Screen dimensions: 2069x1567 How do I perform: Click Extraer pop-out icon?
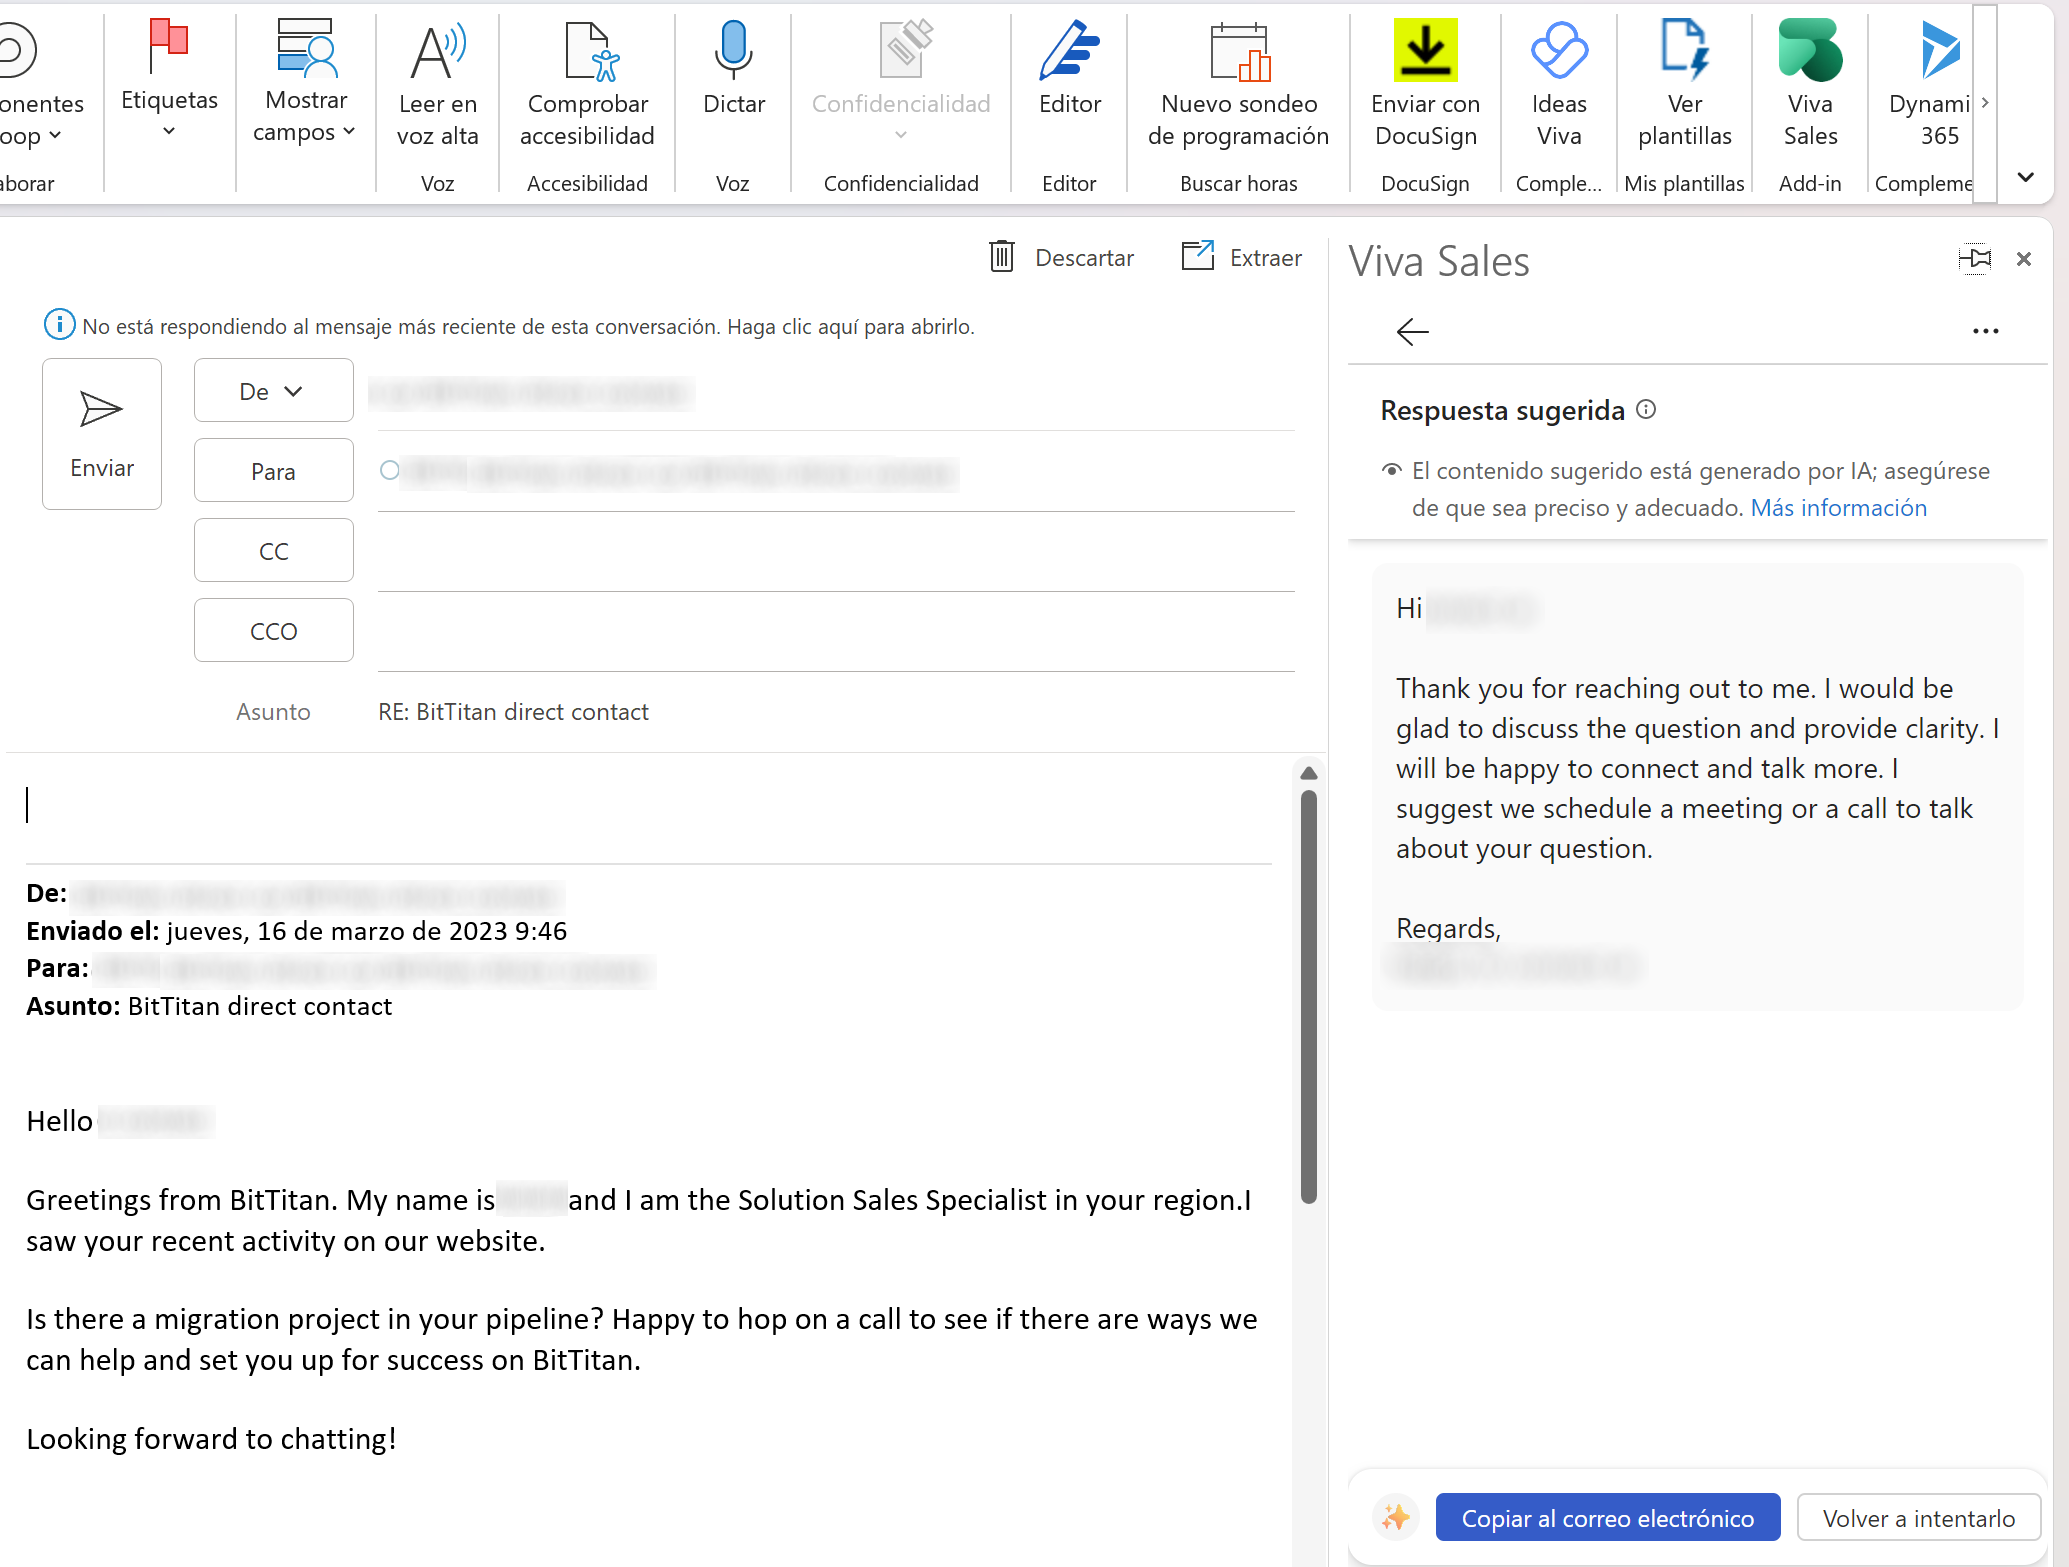point(1197,256)
